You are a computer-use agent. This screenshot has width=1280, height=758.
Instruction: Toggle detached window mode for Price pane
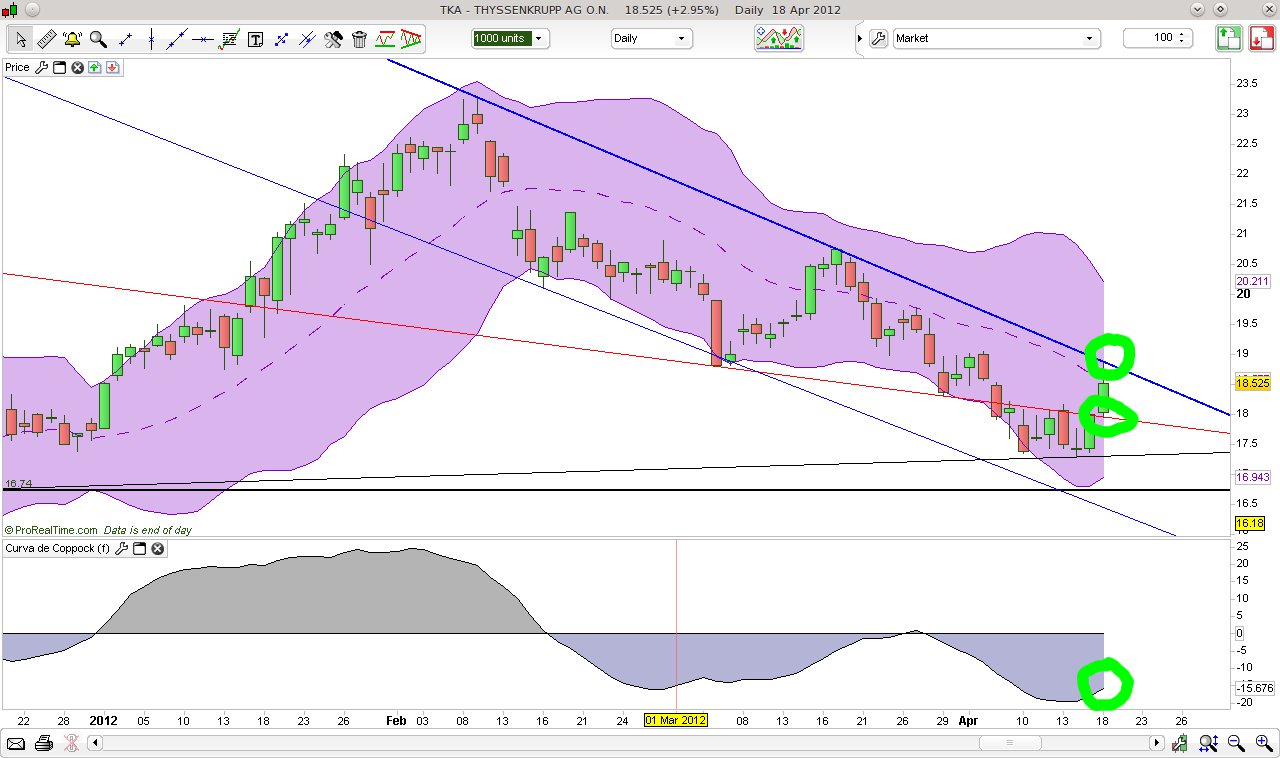click(60, 67)
